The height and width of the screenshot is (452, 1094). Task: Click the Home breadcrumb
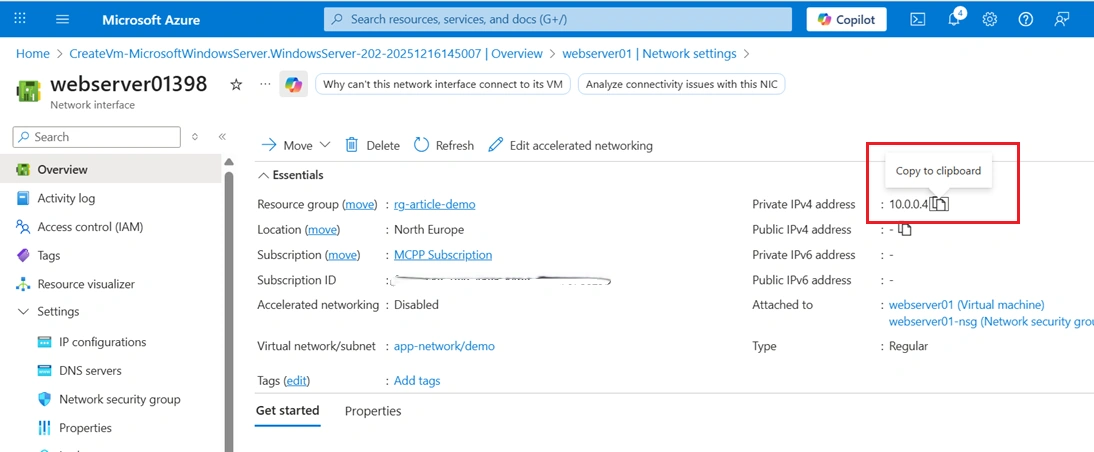tap(33, 54)
